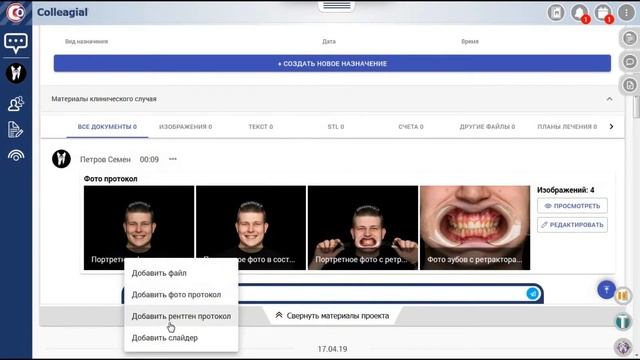The width and height of the screenshot is (640, 360).
Task: Click the Дата column header
Action: [x=329, y=41]
